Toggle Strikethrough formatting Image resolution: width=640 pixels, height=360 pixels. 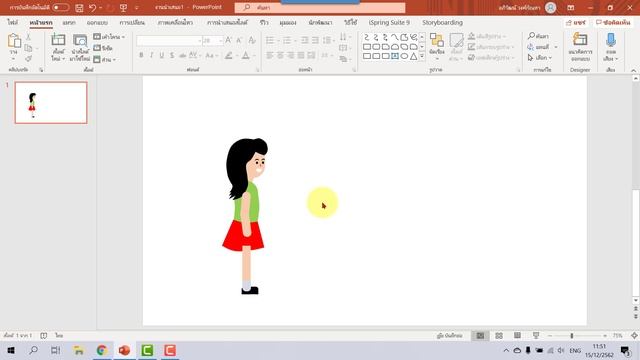(182, 55)
